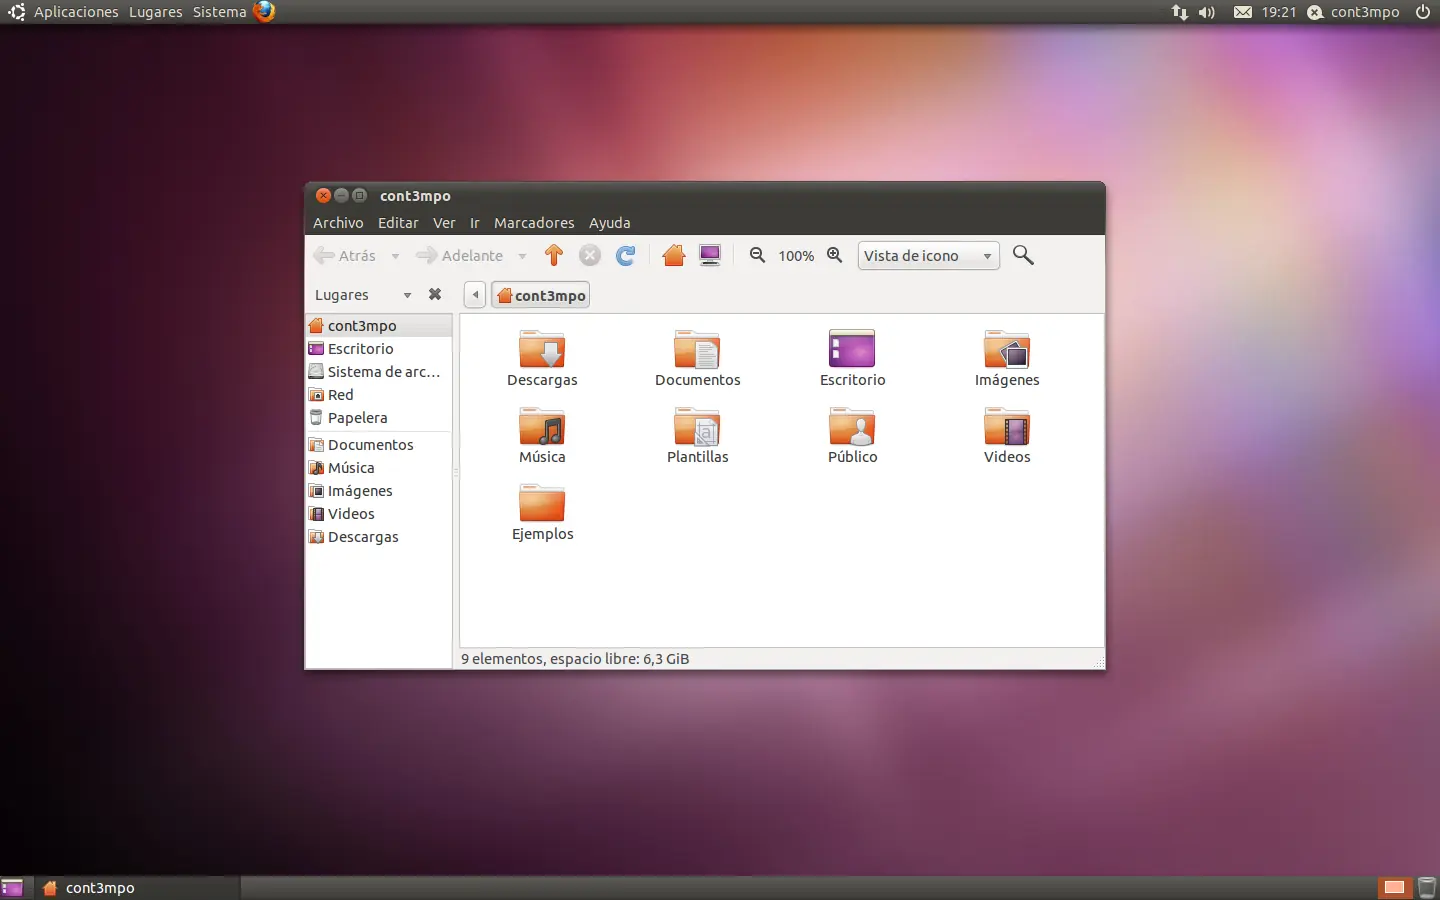The height and width of the screenshot is (900, 1440).
Task: Open the Computer location icon
Action: [710, 255]
